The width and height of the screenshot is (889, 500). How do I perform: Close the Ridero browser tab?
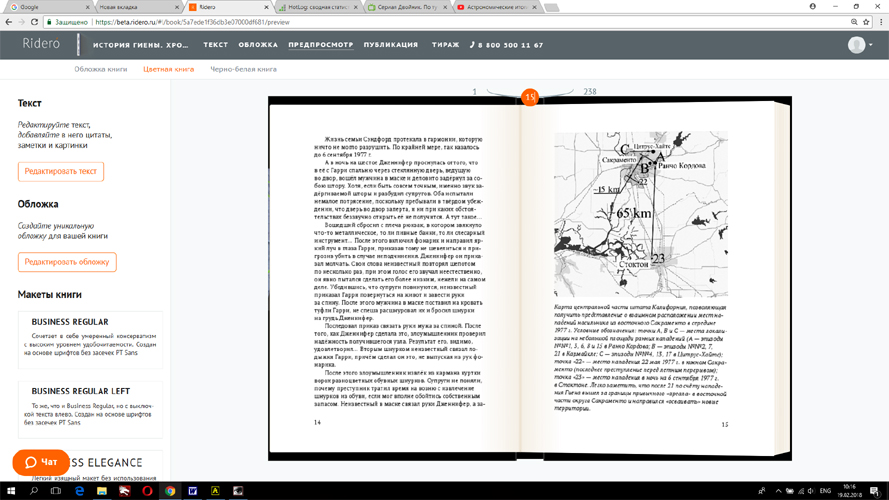click(266, 7)
